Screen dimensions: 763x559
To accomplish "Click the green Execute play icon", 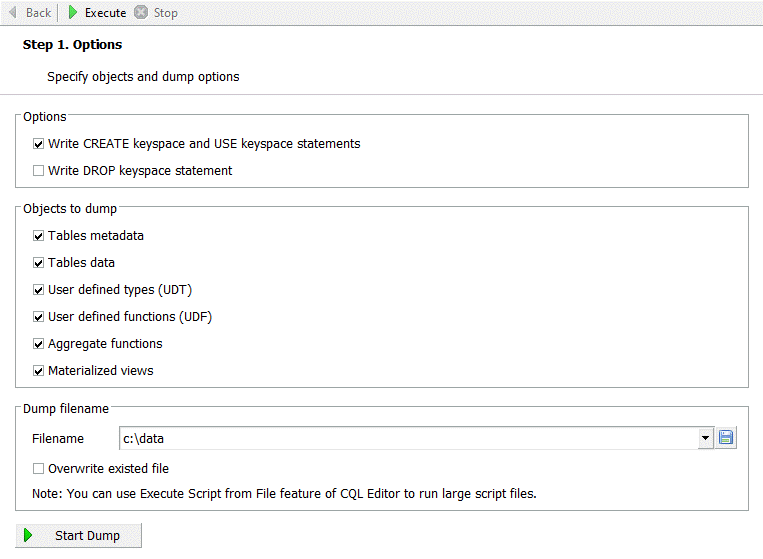I will [73, 13].
